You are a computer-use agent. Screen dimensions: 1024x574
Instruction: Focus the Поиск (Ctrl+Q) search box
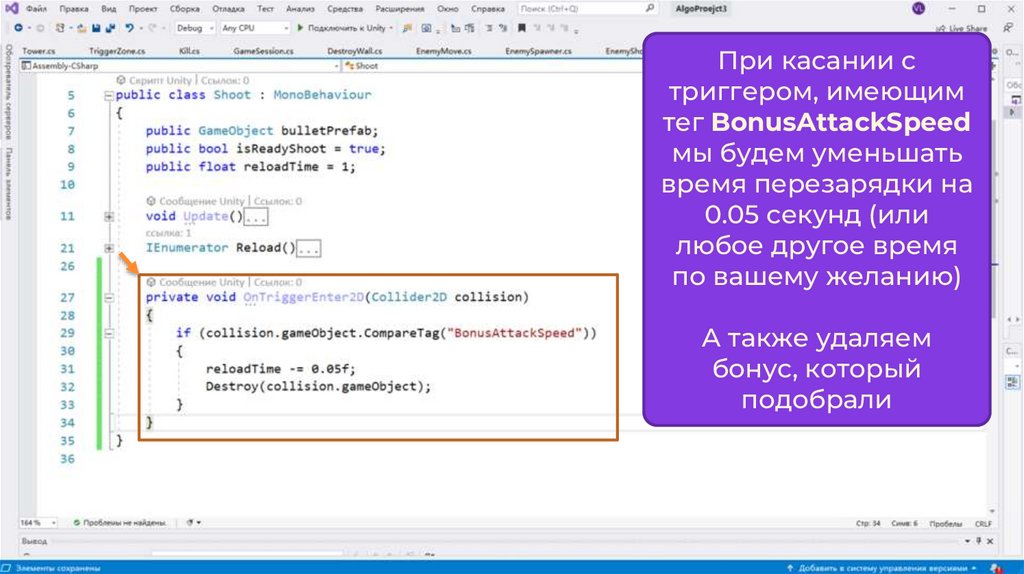586,8
